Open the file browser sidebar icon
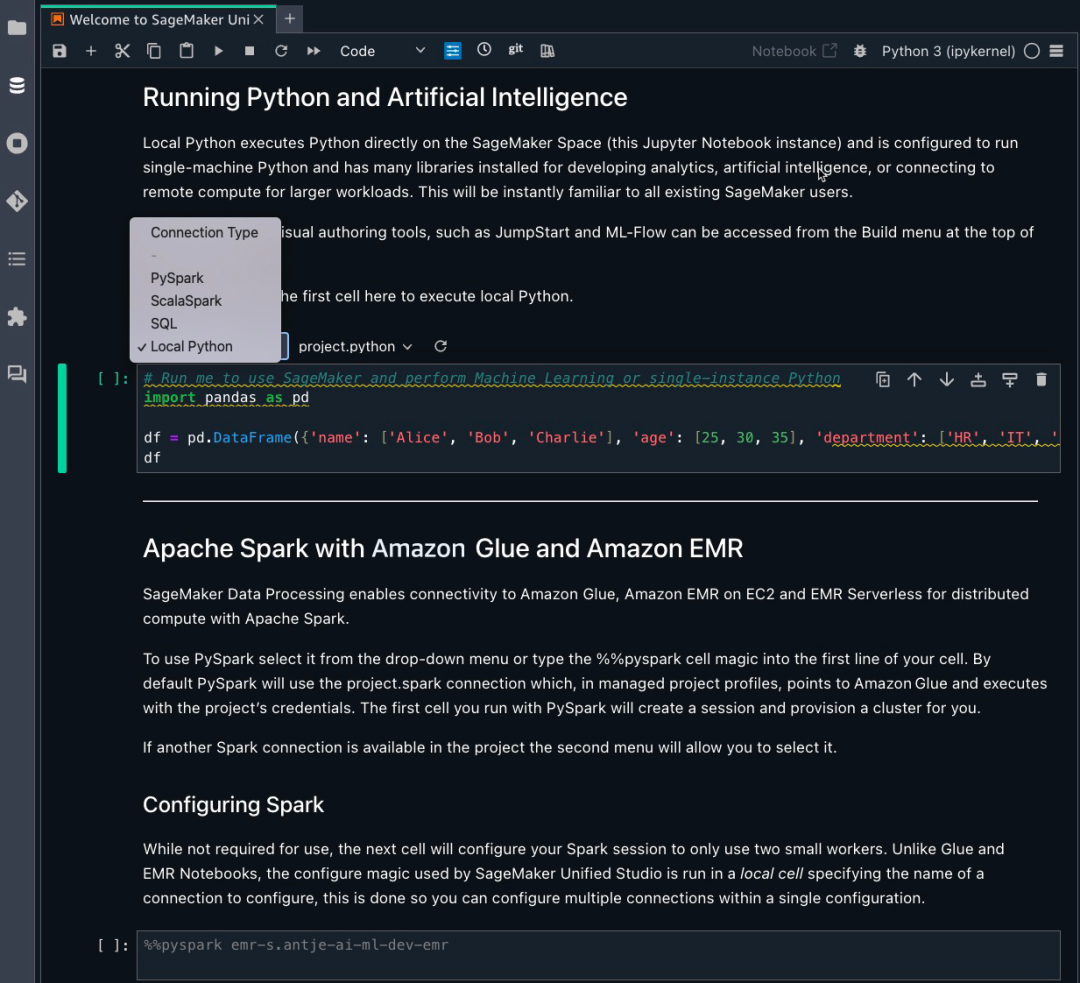Screen dimensions: 1080x983 tap(17, 28)
